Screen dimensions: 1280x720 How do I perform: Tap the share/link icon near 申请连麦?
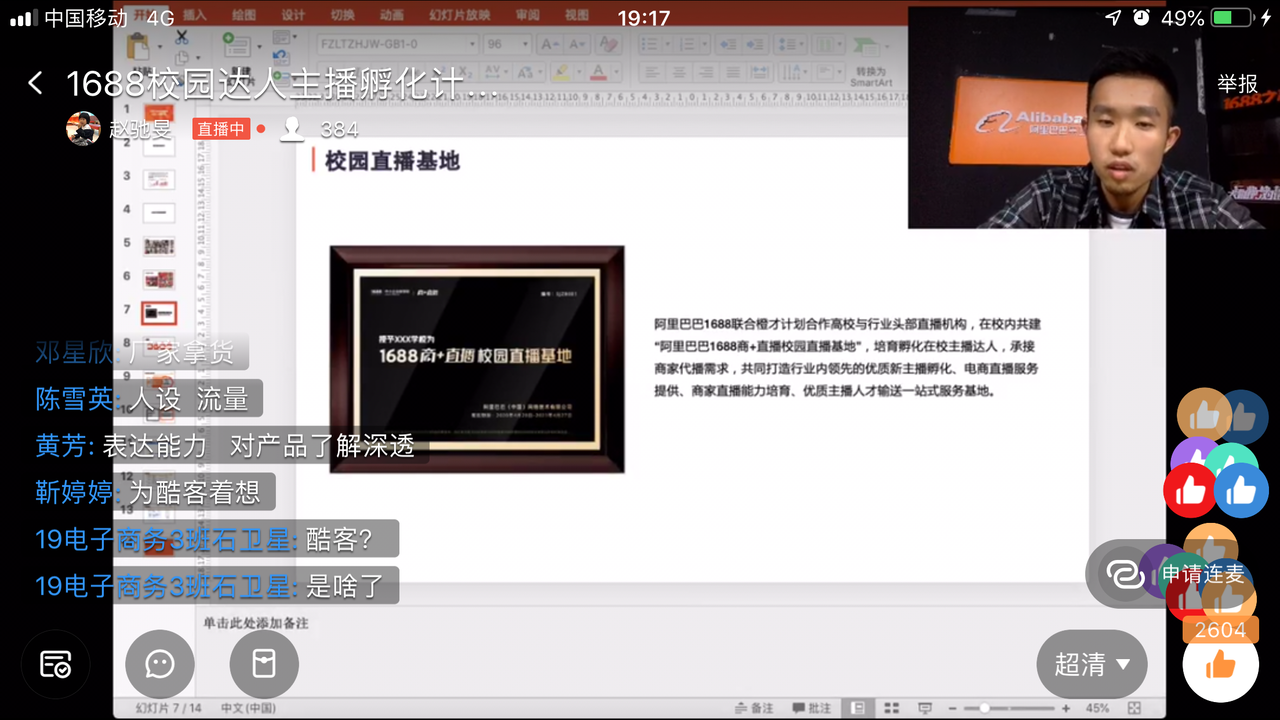1126,574
